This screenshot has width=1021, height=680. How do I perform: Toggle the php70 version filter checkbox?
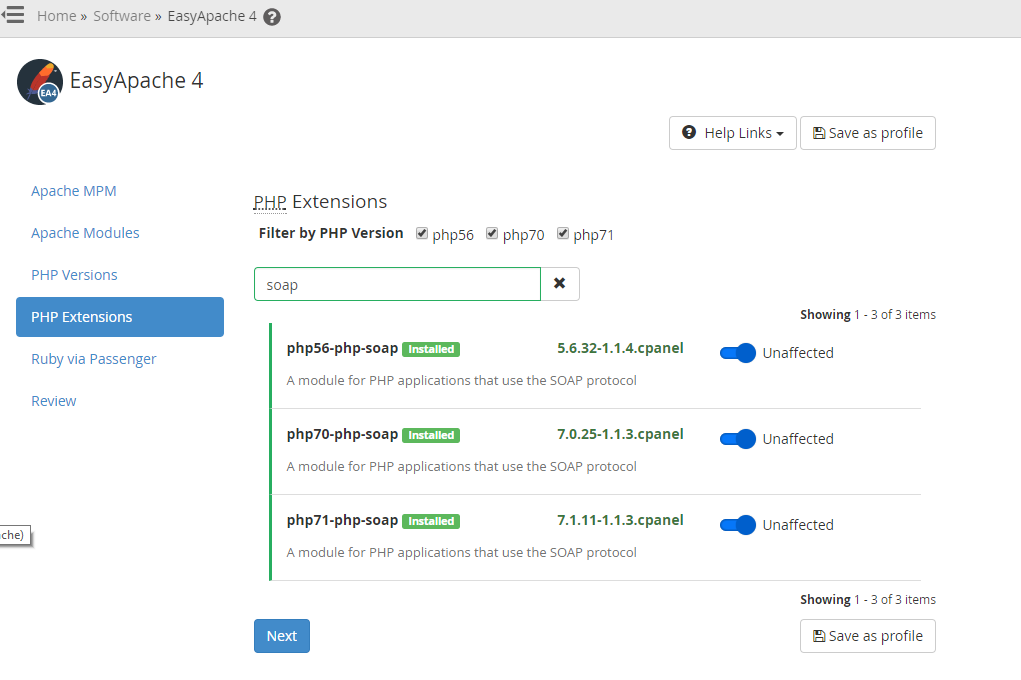[492, 233]
